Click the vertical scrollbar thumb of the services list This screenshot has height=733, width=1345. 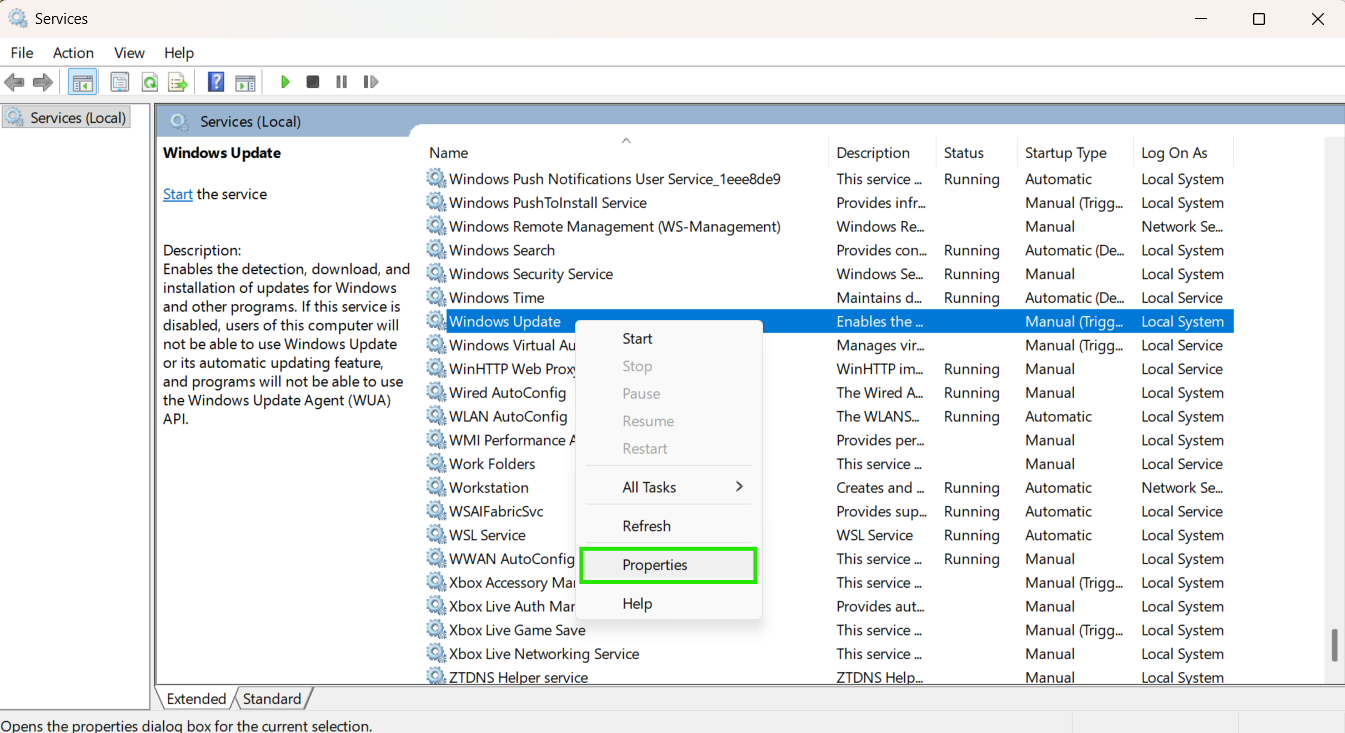1334,645
